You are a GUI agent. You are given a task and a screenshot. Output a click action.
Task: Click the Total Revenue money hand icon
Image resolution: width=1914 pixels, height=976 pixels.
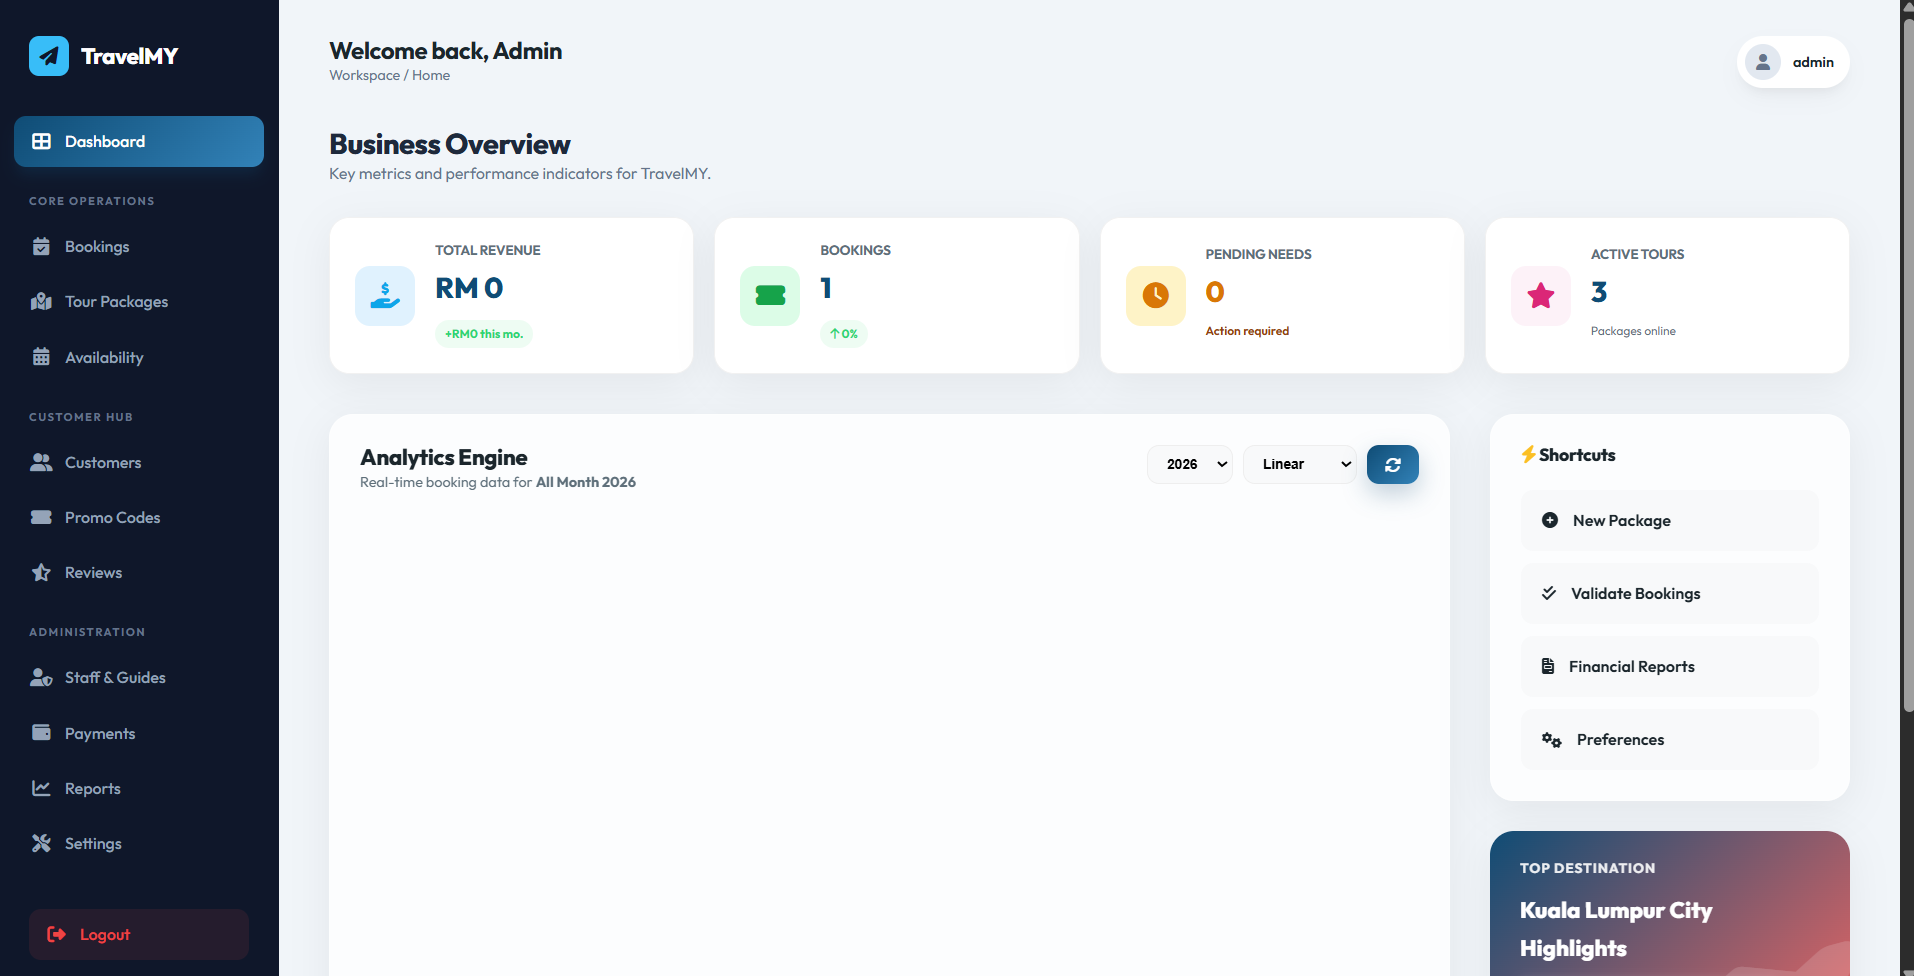(385, 296)
